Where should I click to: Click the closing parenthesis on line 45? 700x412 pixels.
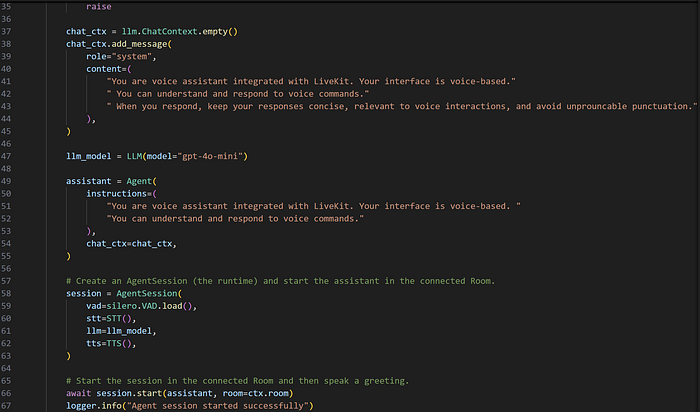click(68, 132)
